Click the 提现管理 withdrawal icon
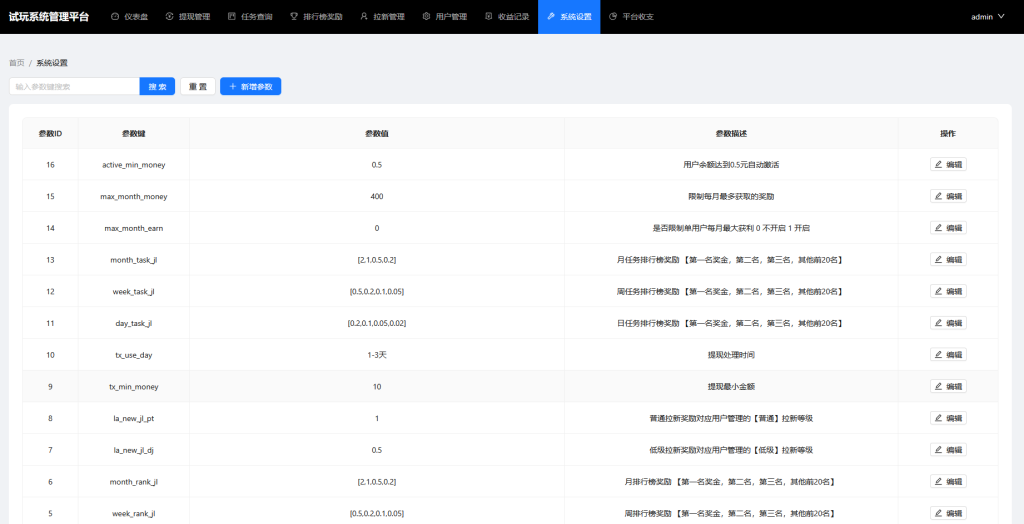The height and width of the screenshot is (524, 1024). (169, 17)
